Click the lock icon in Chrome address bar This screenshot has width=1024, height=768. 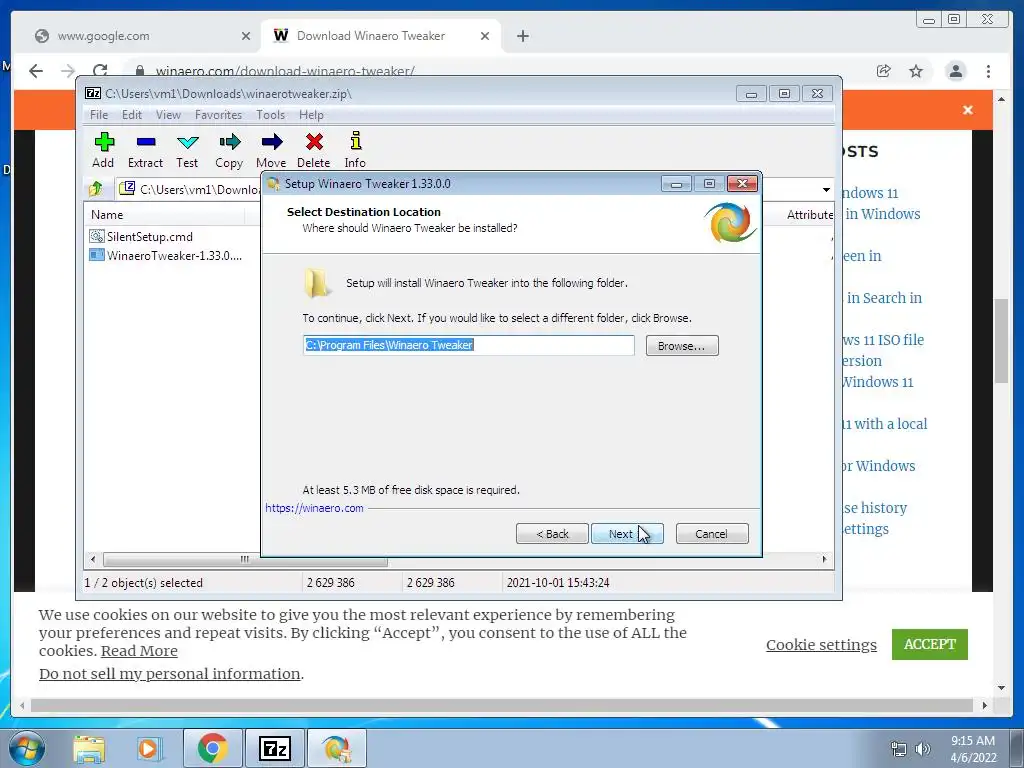click(139, 71)
